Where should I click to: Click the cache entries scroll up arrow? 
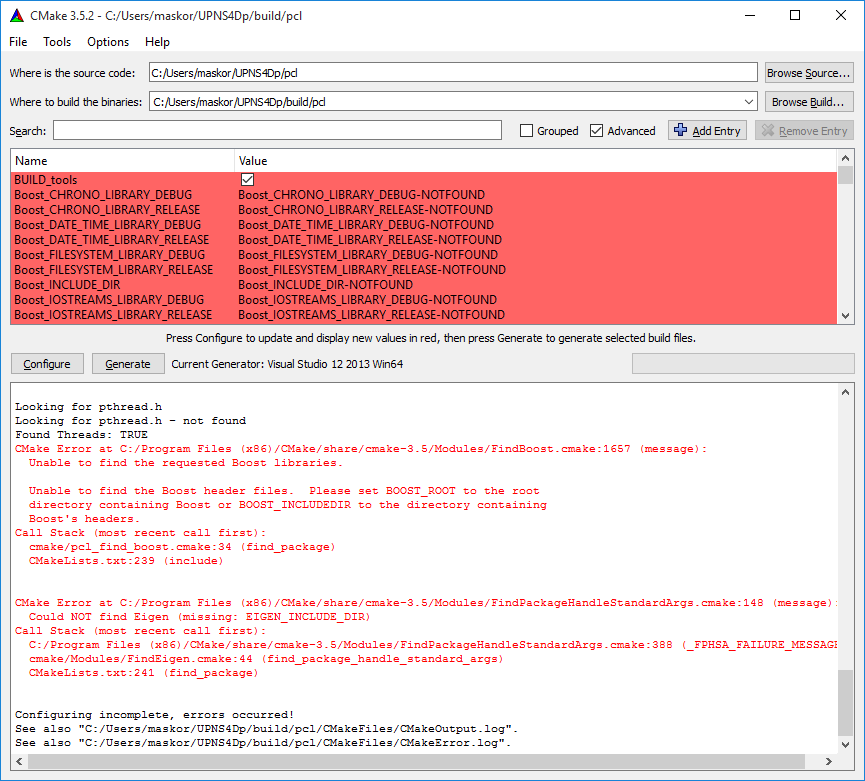[846, 158]
